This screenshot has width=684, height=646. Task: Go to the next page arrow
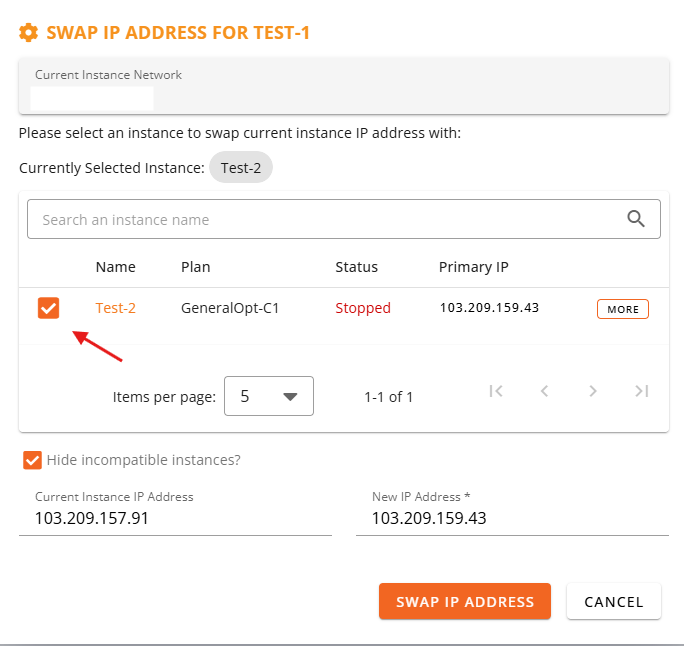point(592,391)
